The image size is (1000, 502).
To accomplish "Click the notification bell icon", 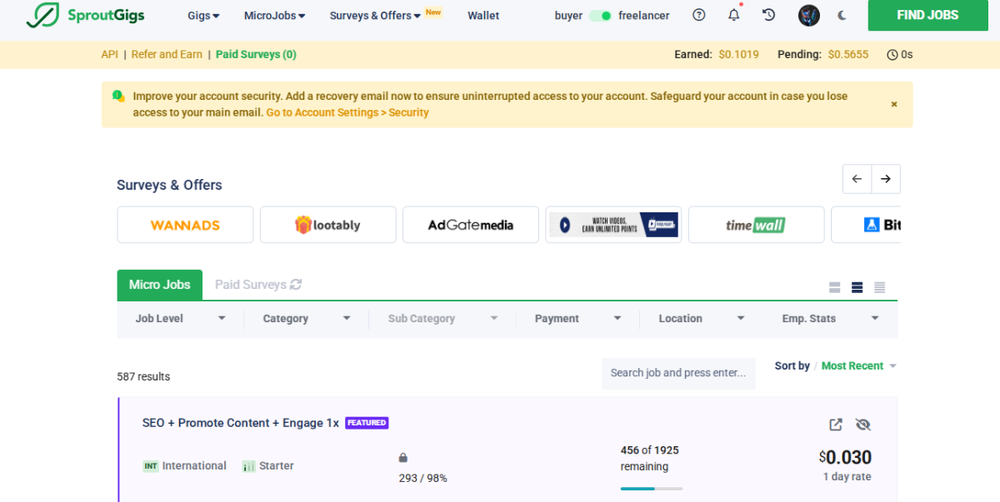I will click(733, 15).
